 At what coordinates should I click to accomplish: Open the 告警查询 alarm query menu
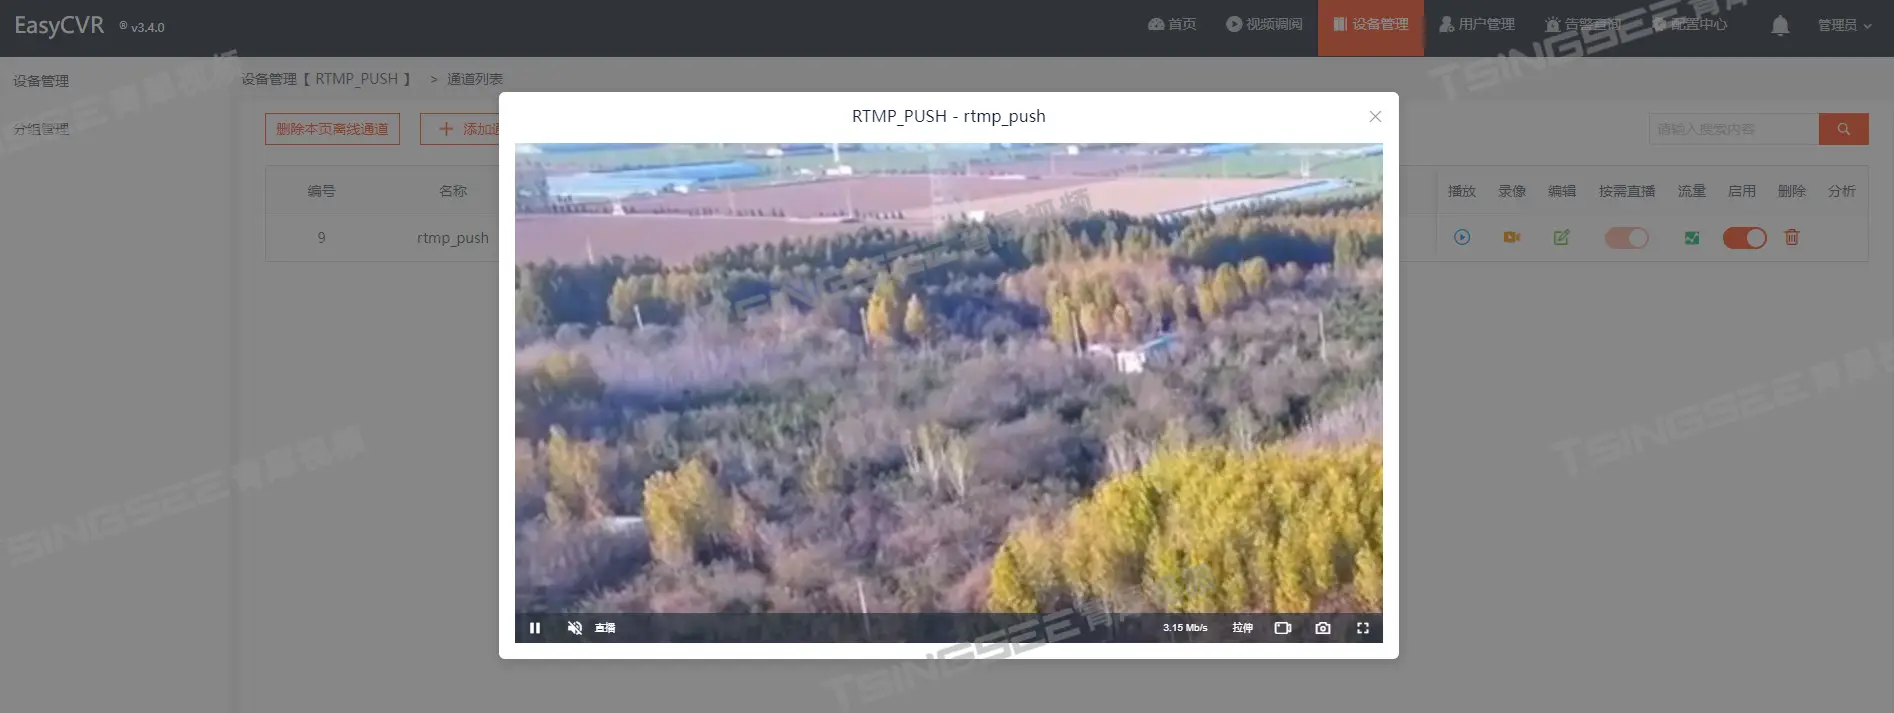point(1583,24)
